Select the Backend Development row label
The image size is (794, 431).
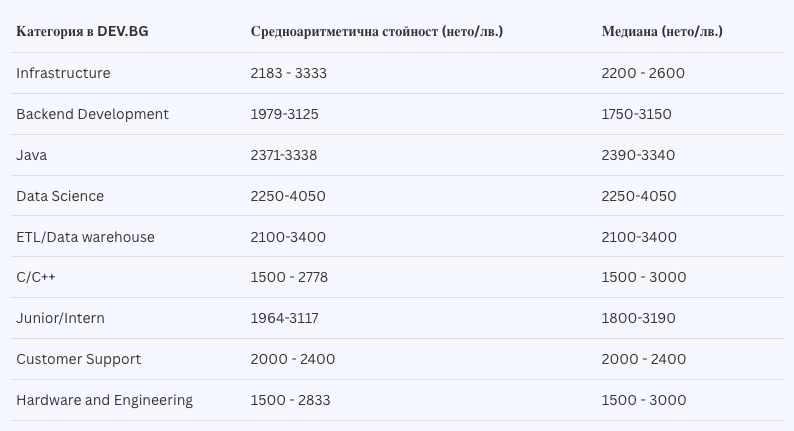tap(92, 114)
